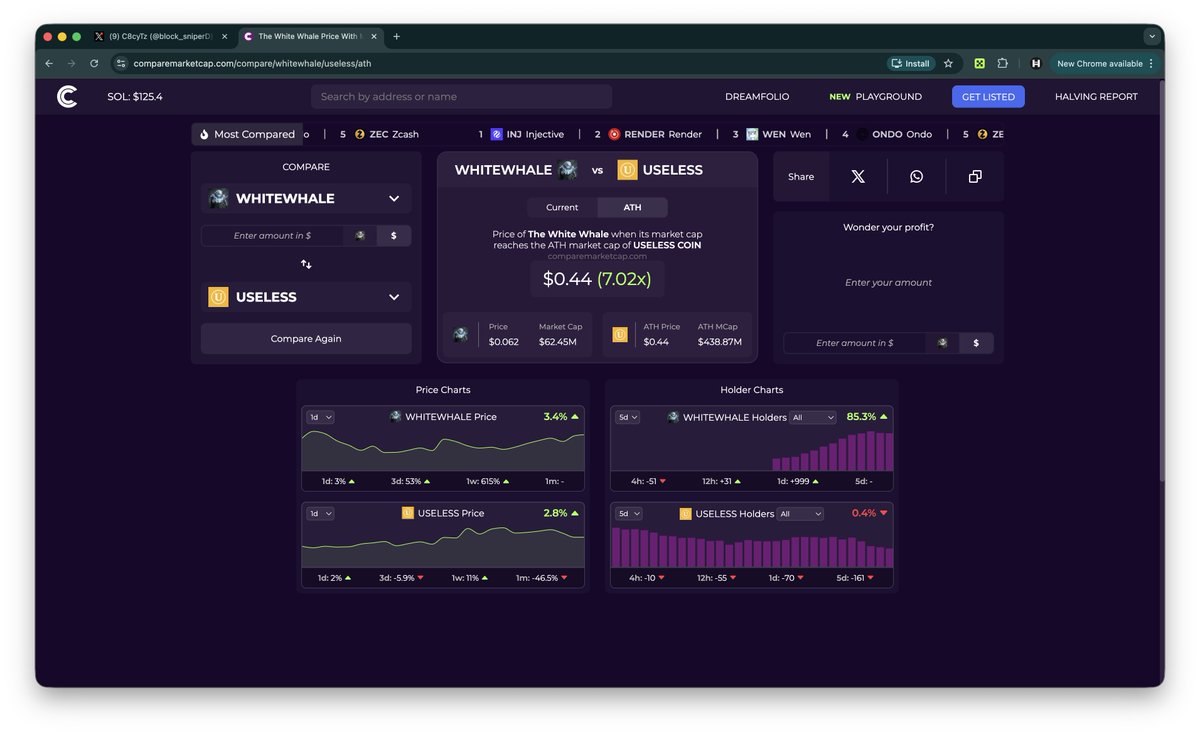The width and height of the screenshot is (1200, 734).
Task: Click the Most Compared flame icon
Action: coord(204,134)
